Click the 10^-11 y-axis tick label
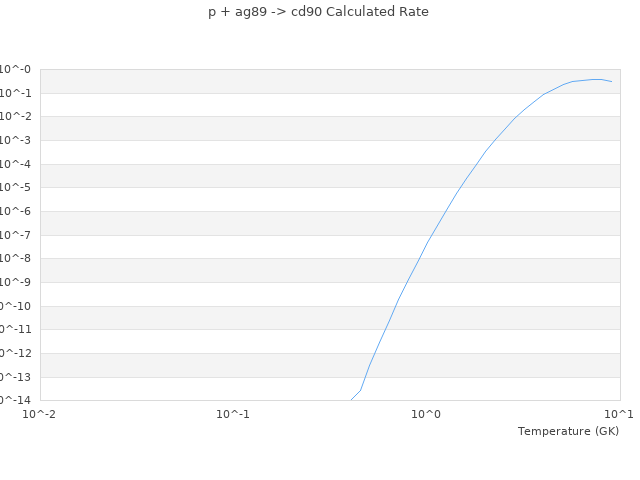Screen dimensions: 640x480 coord(17,330)
